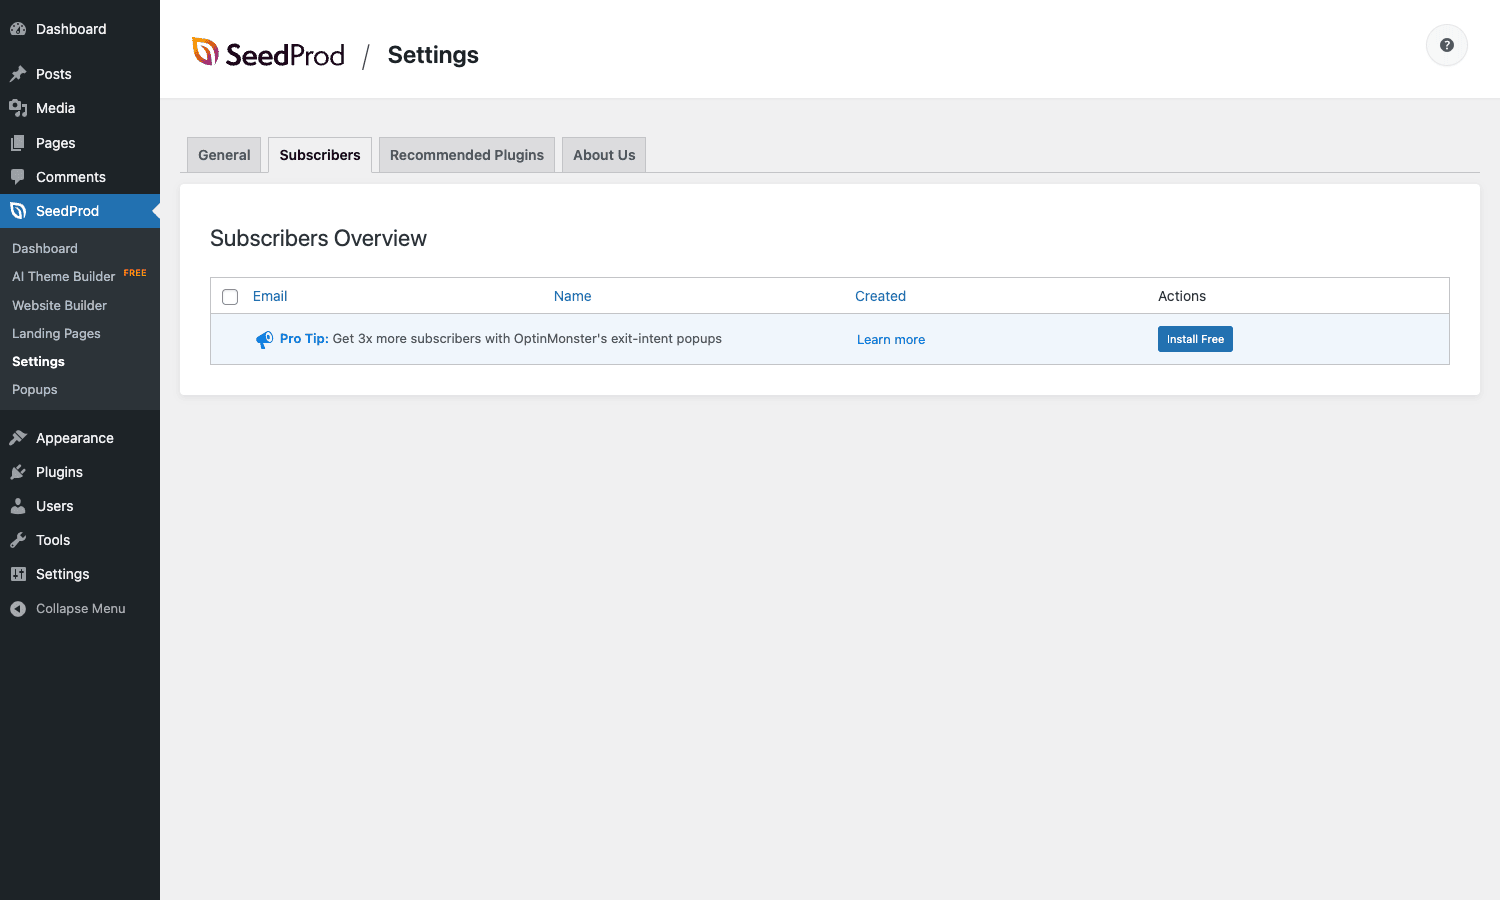This screenshot has height=900, width=1500.
Task: Click the Tools wrench icon
Action: (x=18, y=540)
